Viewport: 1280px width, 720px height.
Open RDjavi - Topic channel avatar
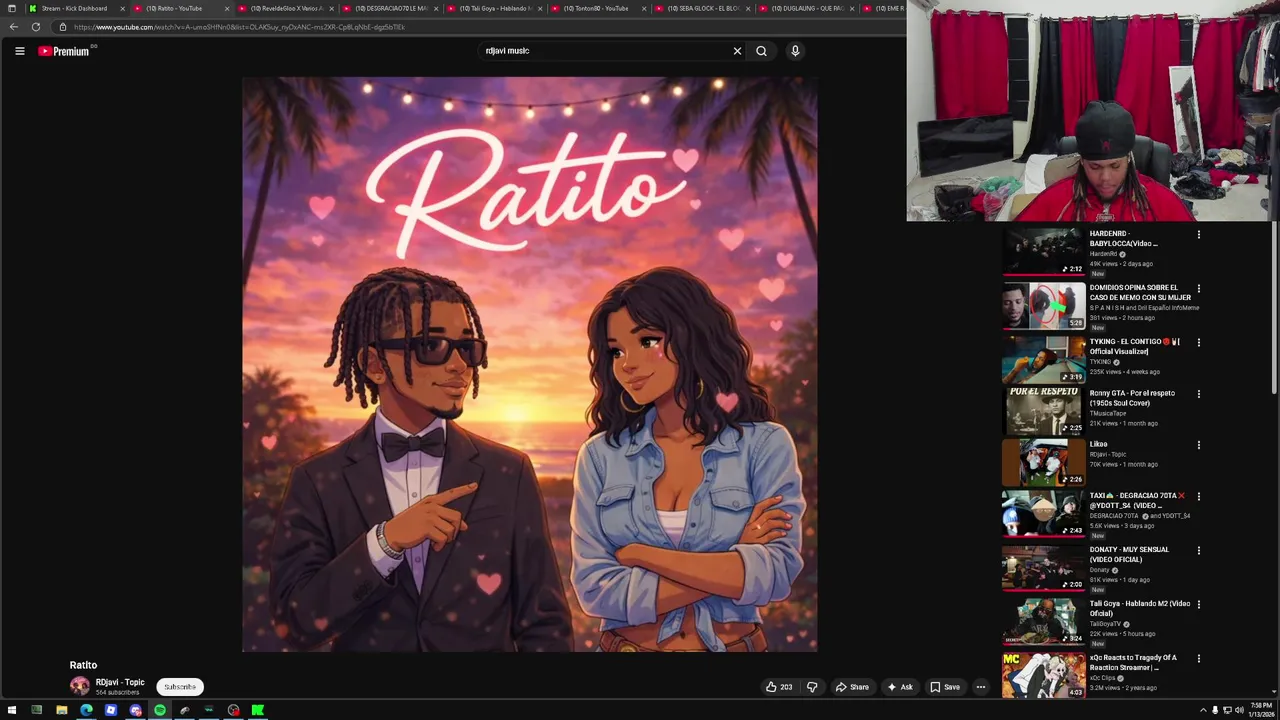[79, 686]
